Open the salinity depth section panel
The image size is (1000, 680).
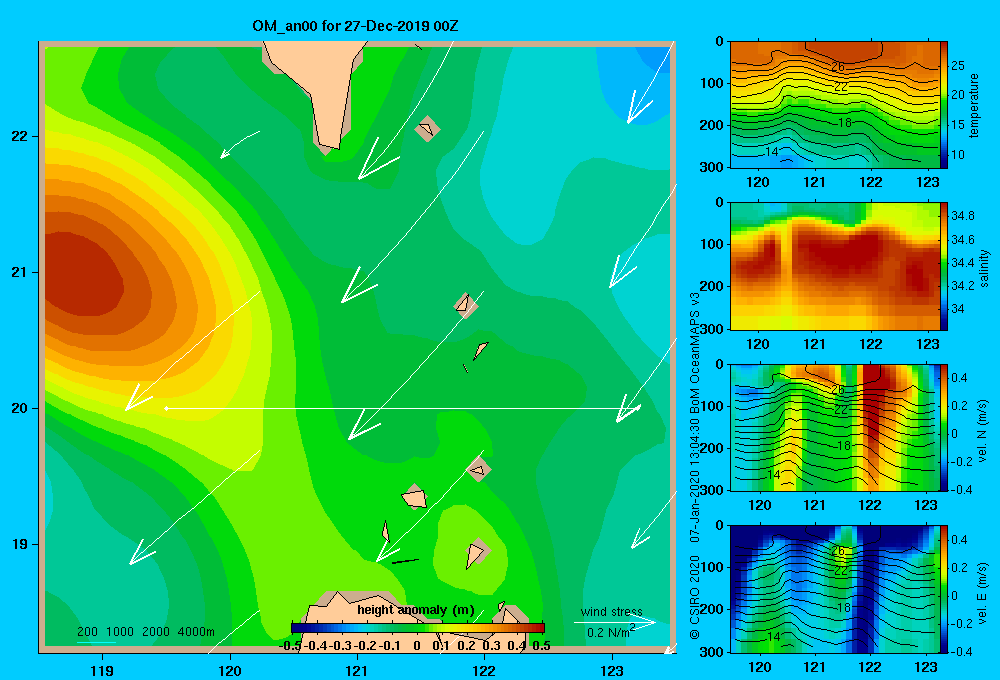[x=835, y=266]
